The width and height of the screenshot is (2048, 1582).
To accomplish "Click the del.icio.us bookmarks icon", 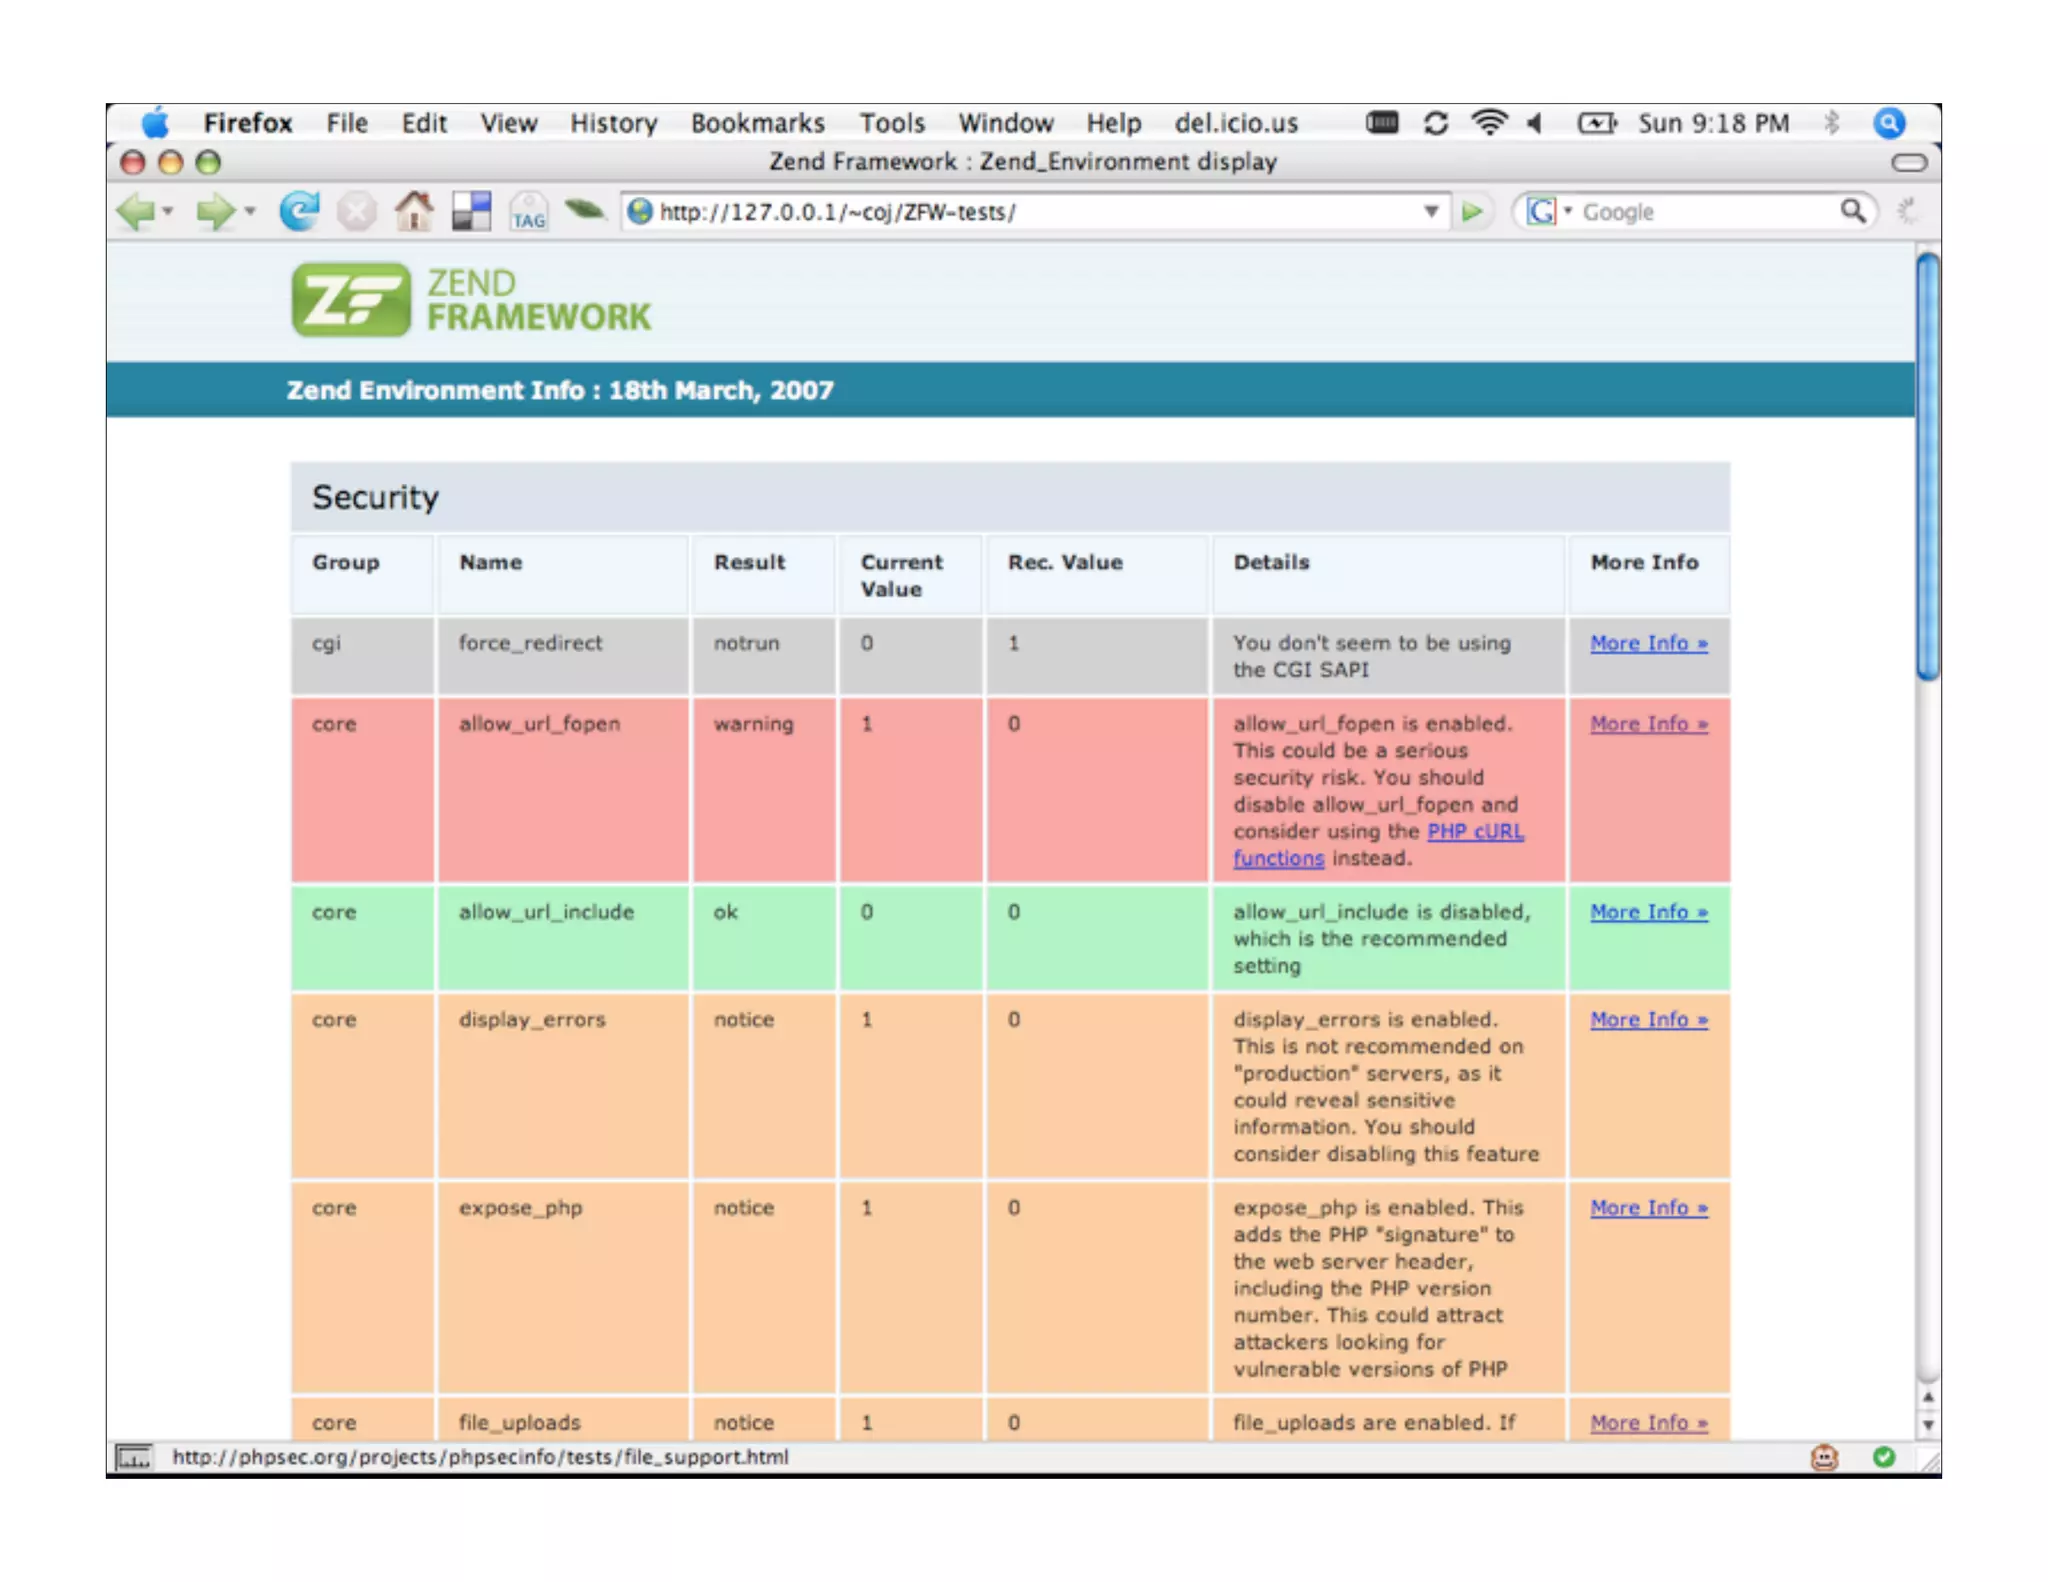I will click(471, 211).
